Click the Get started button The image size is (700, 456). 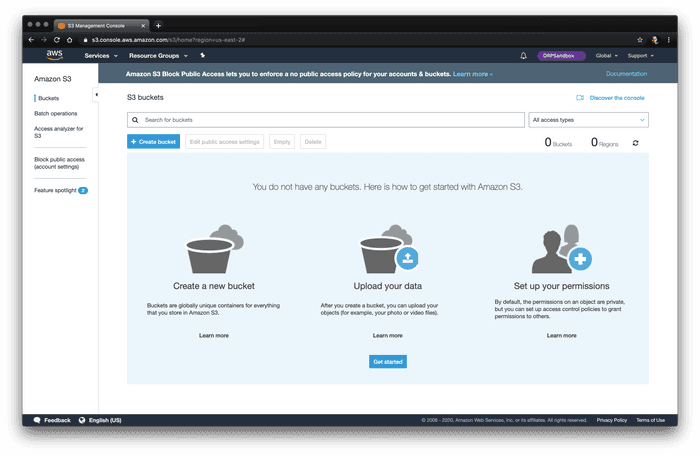coord(388,361)
